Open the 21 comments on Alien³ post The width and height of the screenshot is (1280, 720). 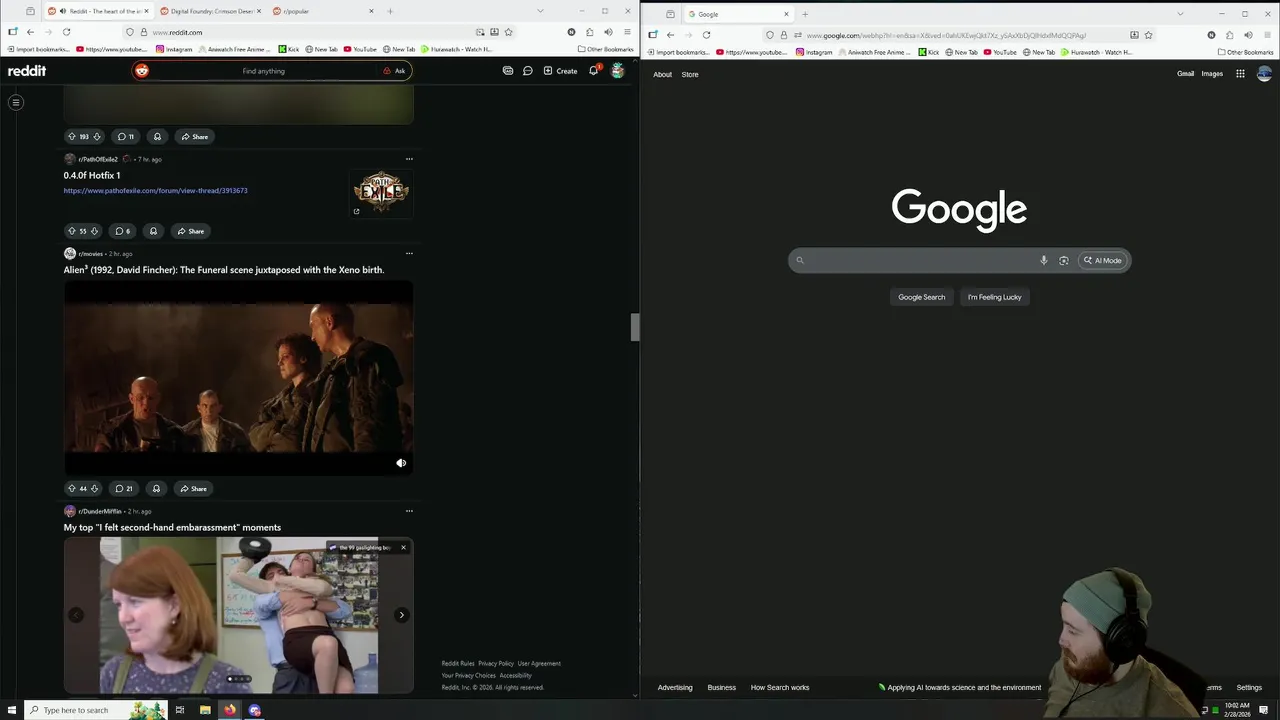(124, 489)
